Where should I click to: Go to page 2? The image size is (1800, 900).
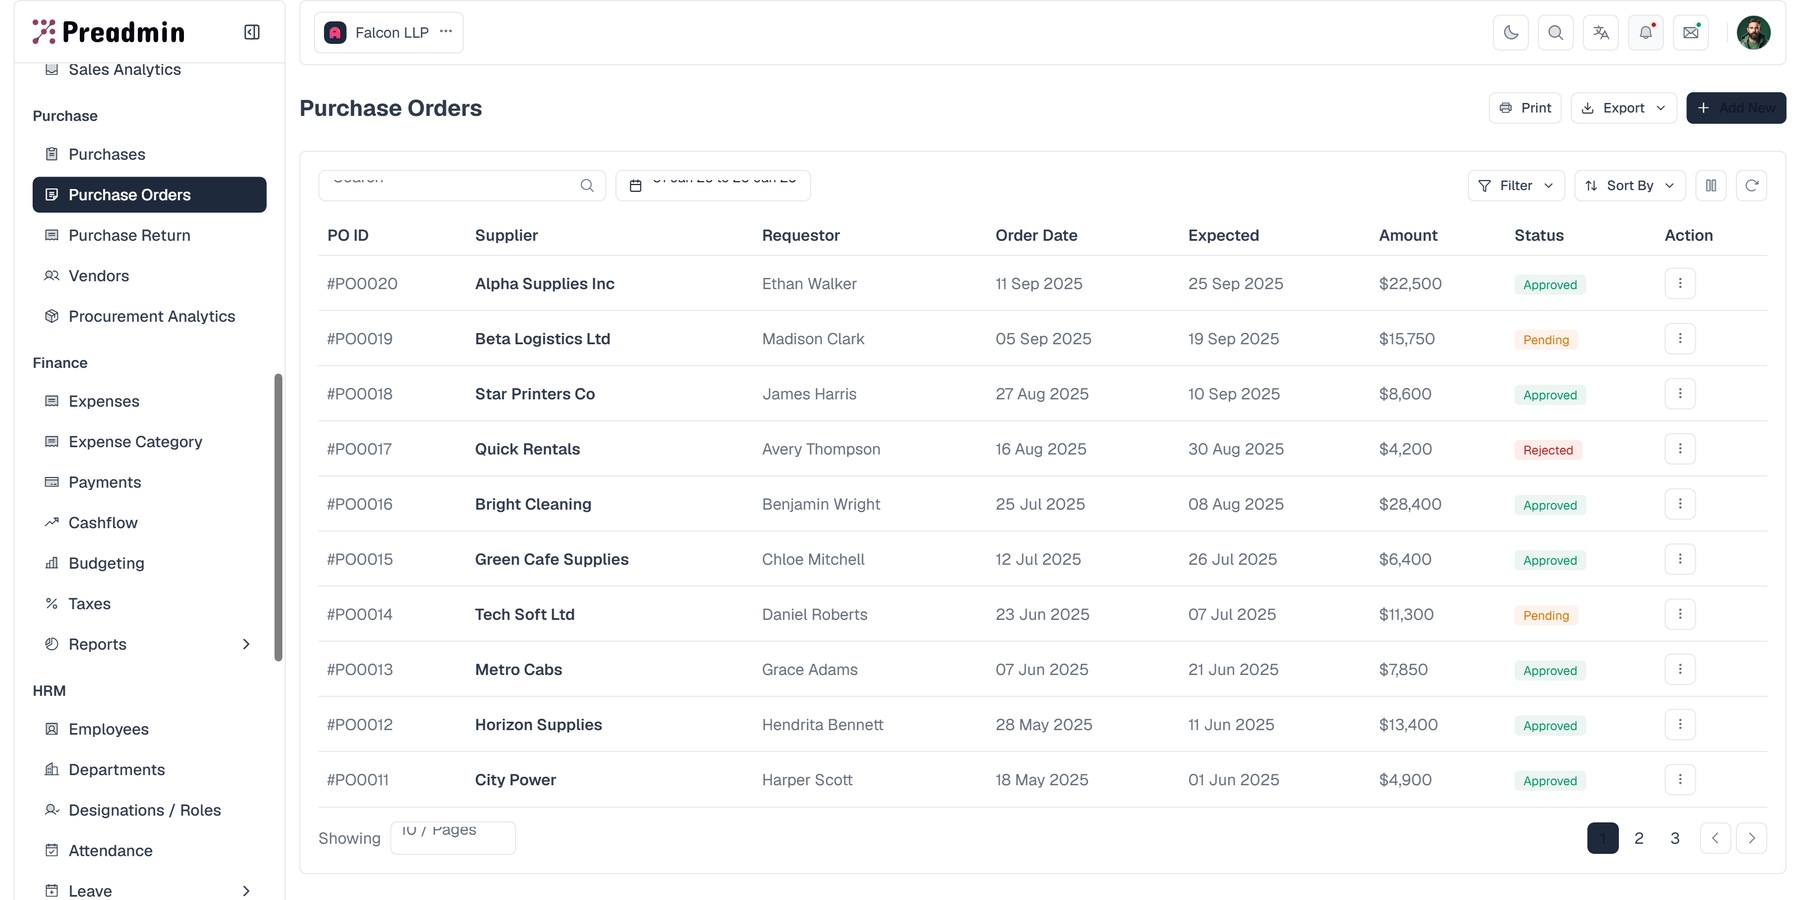(x=1639, y=838)
